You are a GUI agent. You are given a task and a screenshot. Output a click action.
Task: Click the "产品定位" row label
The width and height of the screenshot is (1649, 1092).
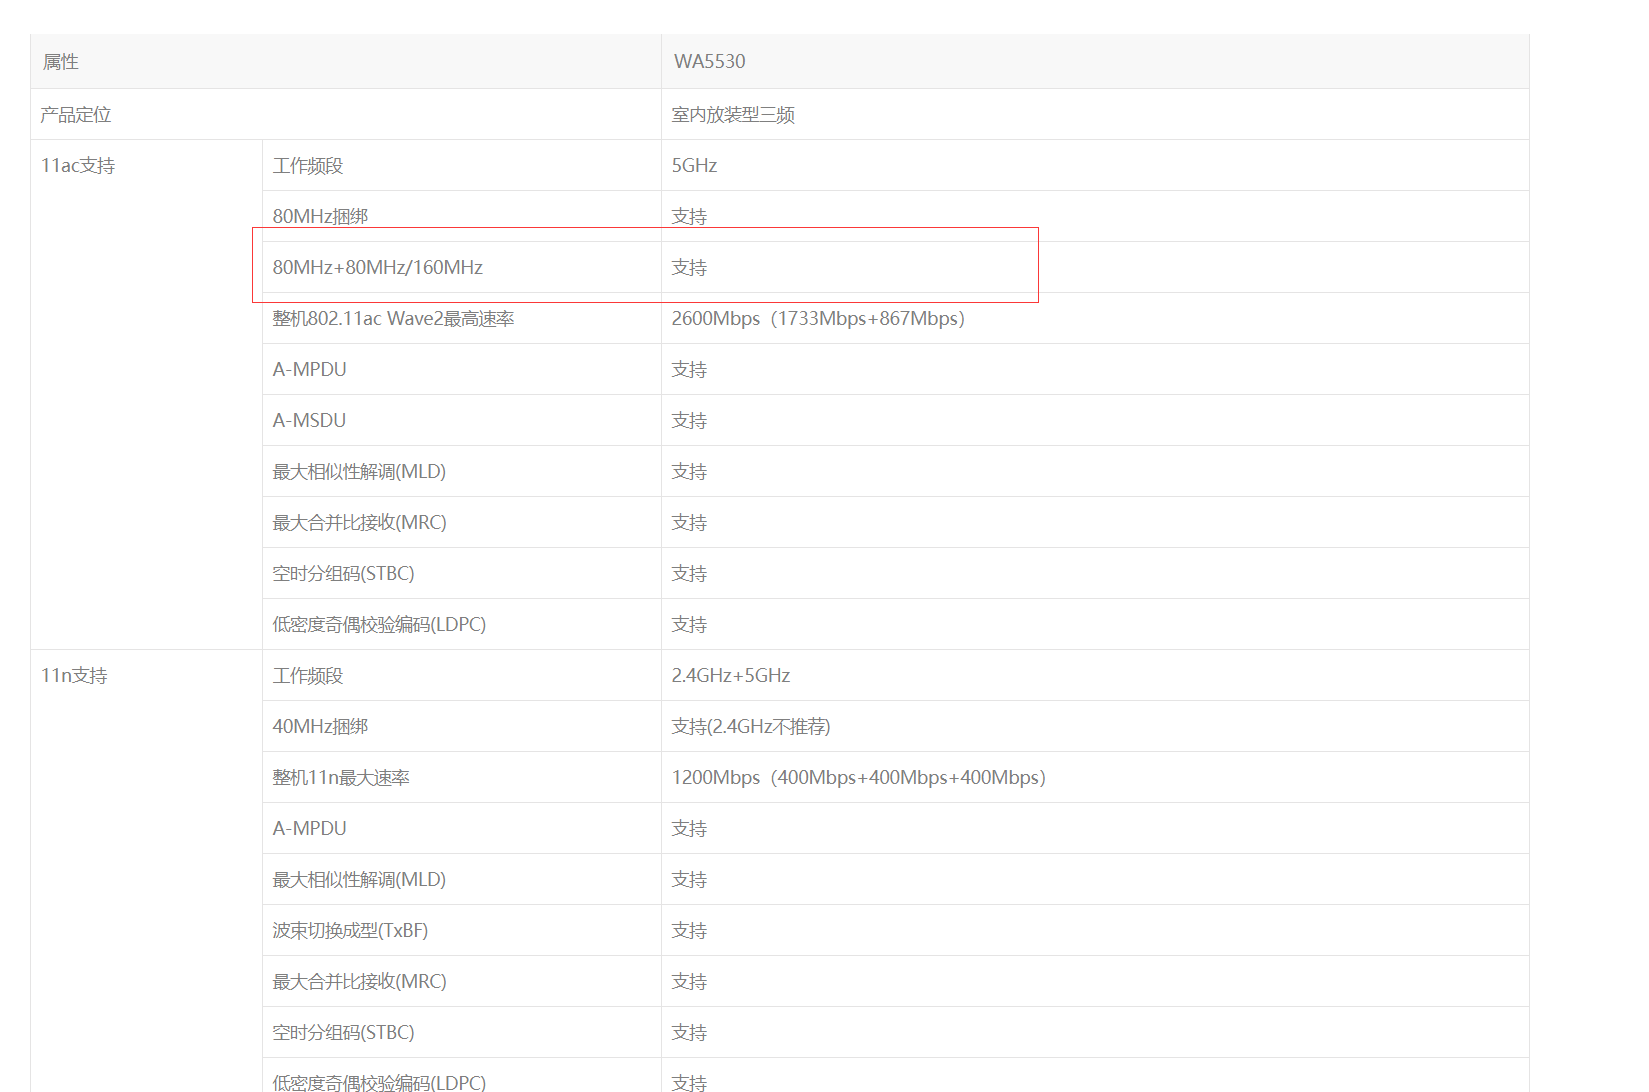(x=76, y=115)
